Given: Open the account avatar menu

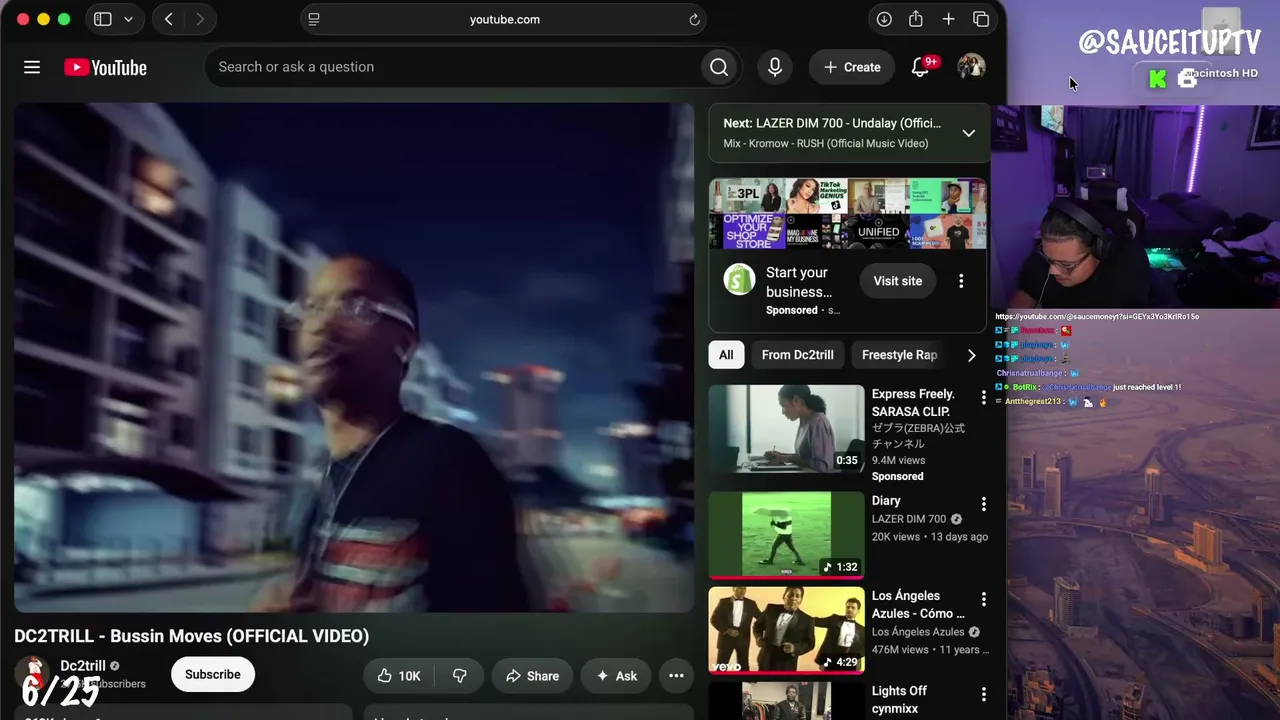Looking at the screenshot, I should pos(971,67).
